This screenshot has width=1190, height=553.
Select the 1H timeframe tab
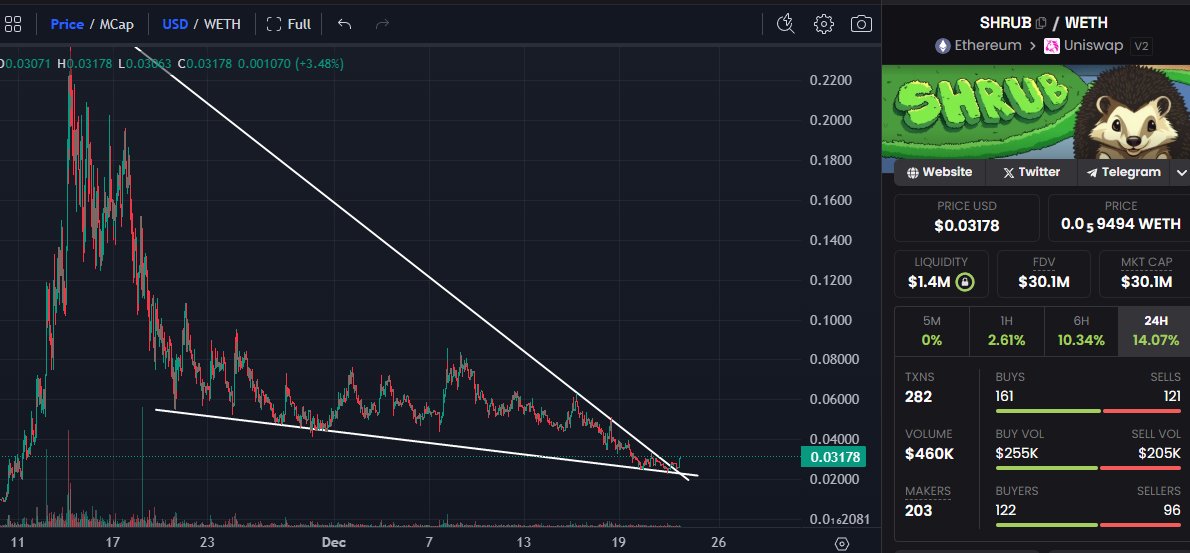tap(1006, 331)
